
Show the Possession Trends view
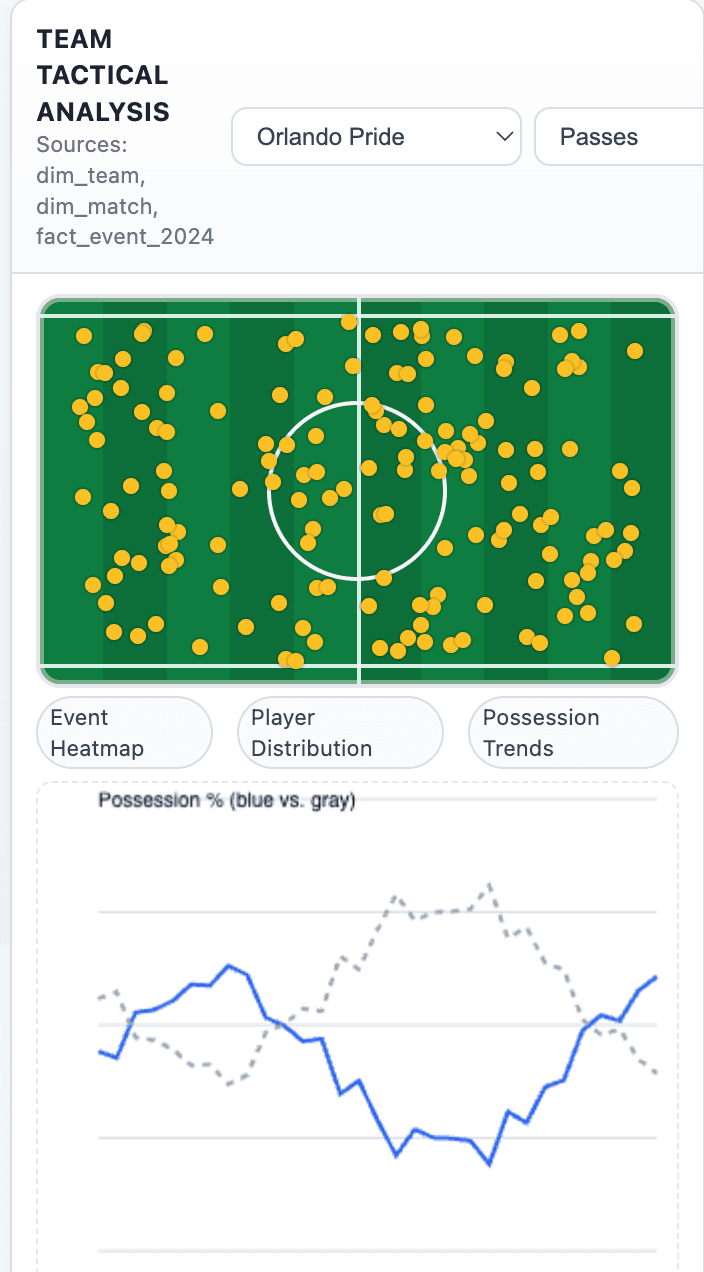[x=573, y=733]
